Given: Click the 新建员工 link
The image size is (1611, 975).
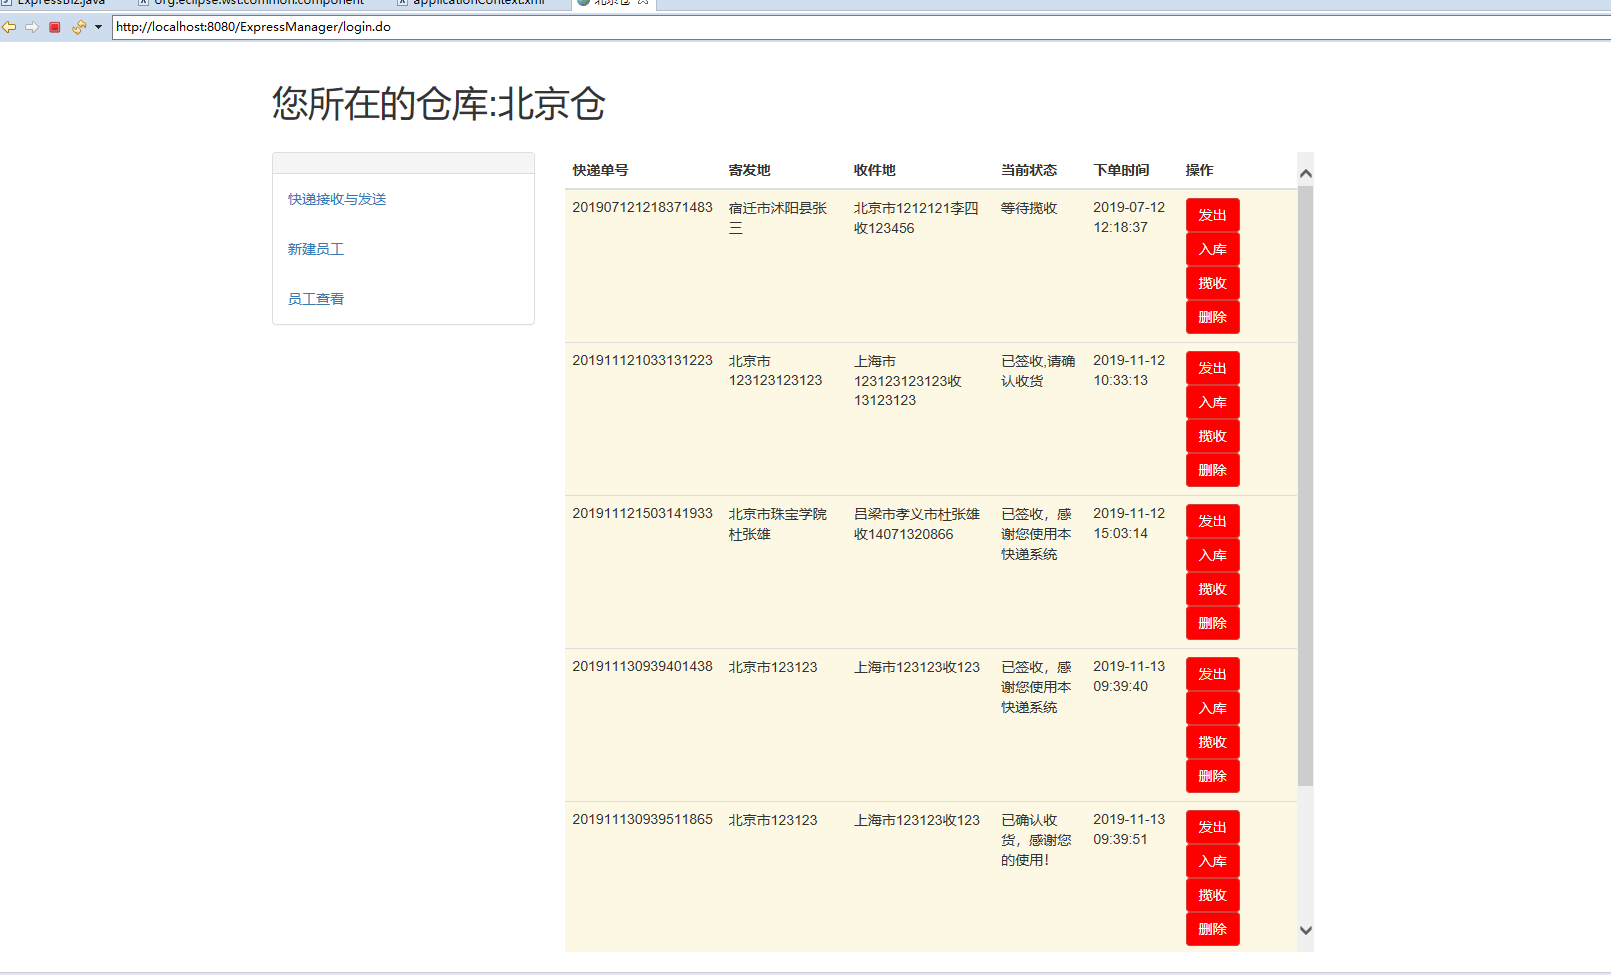Looking at the screenshot, I should pos(315,248).
